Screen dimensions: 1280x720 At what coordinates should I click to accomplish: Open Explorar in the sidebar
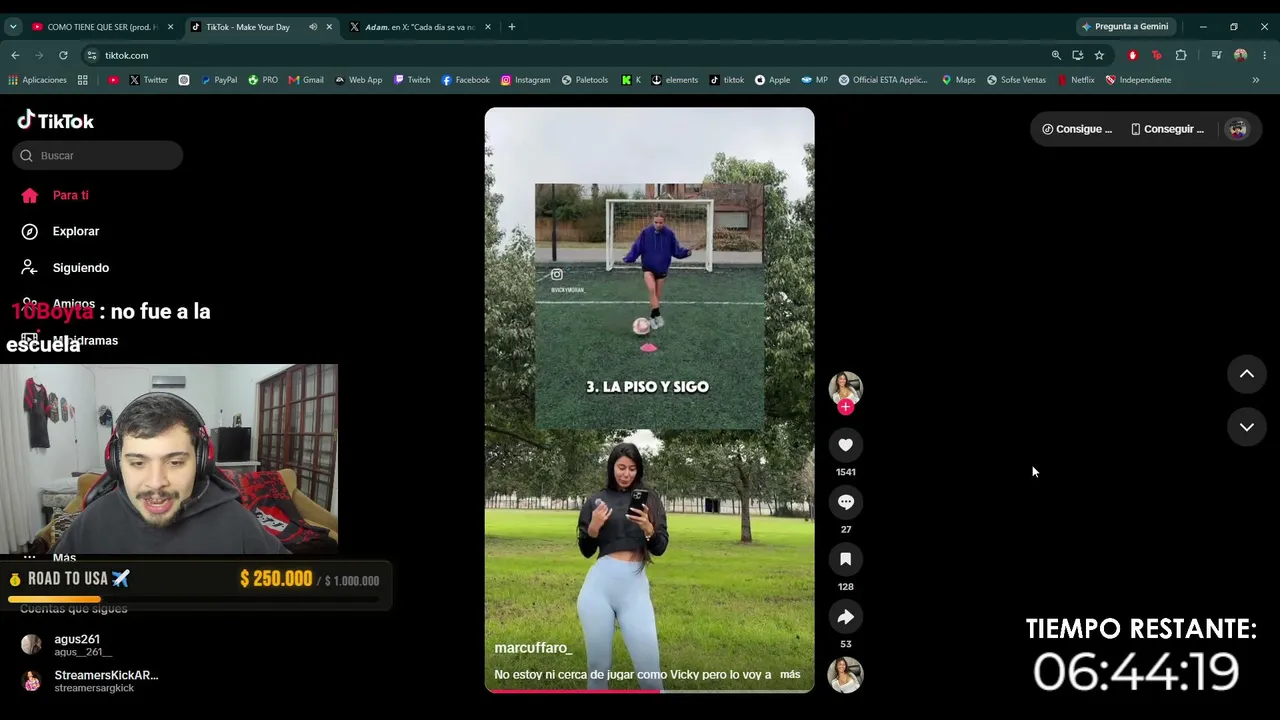point(61,231)
